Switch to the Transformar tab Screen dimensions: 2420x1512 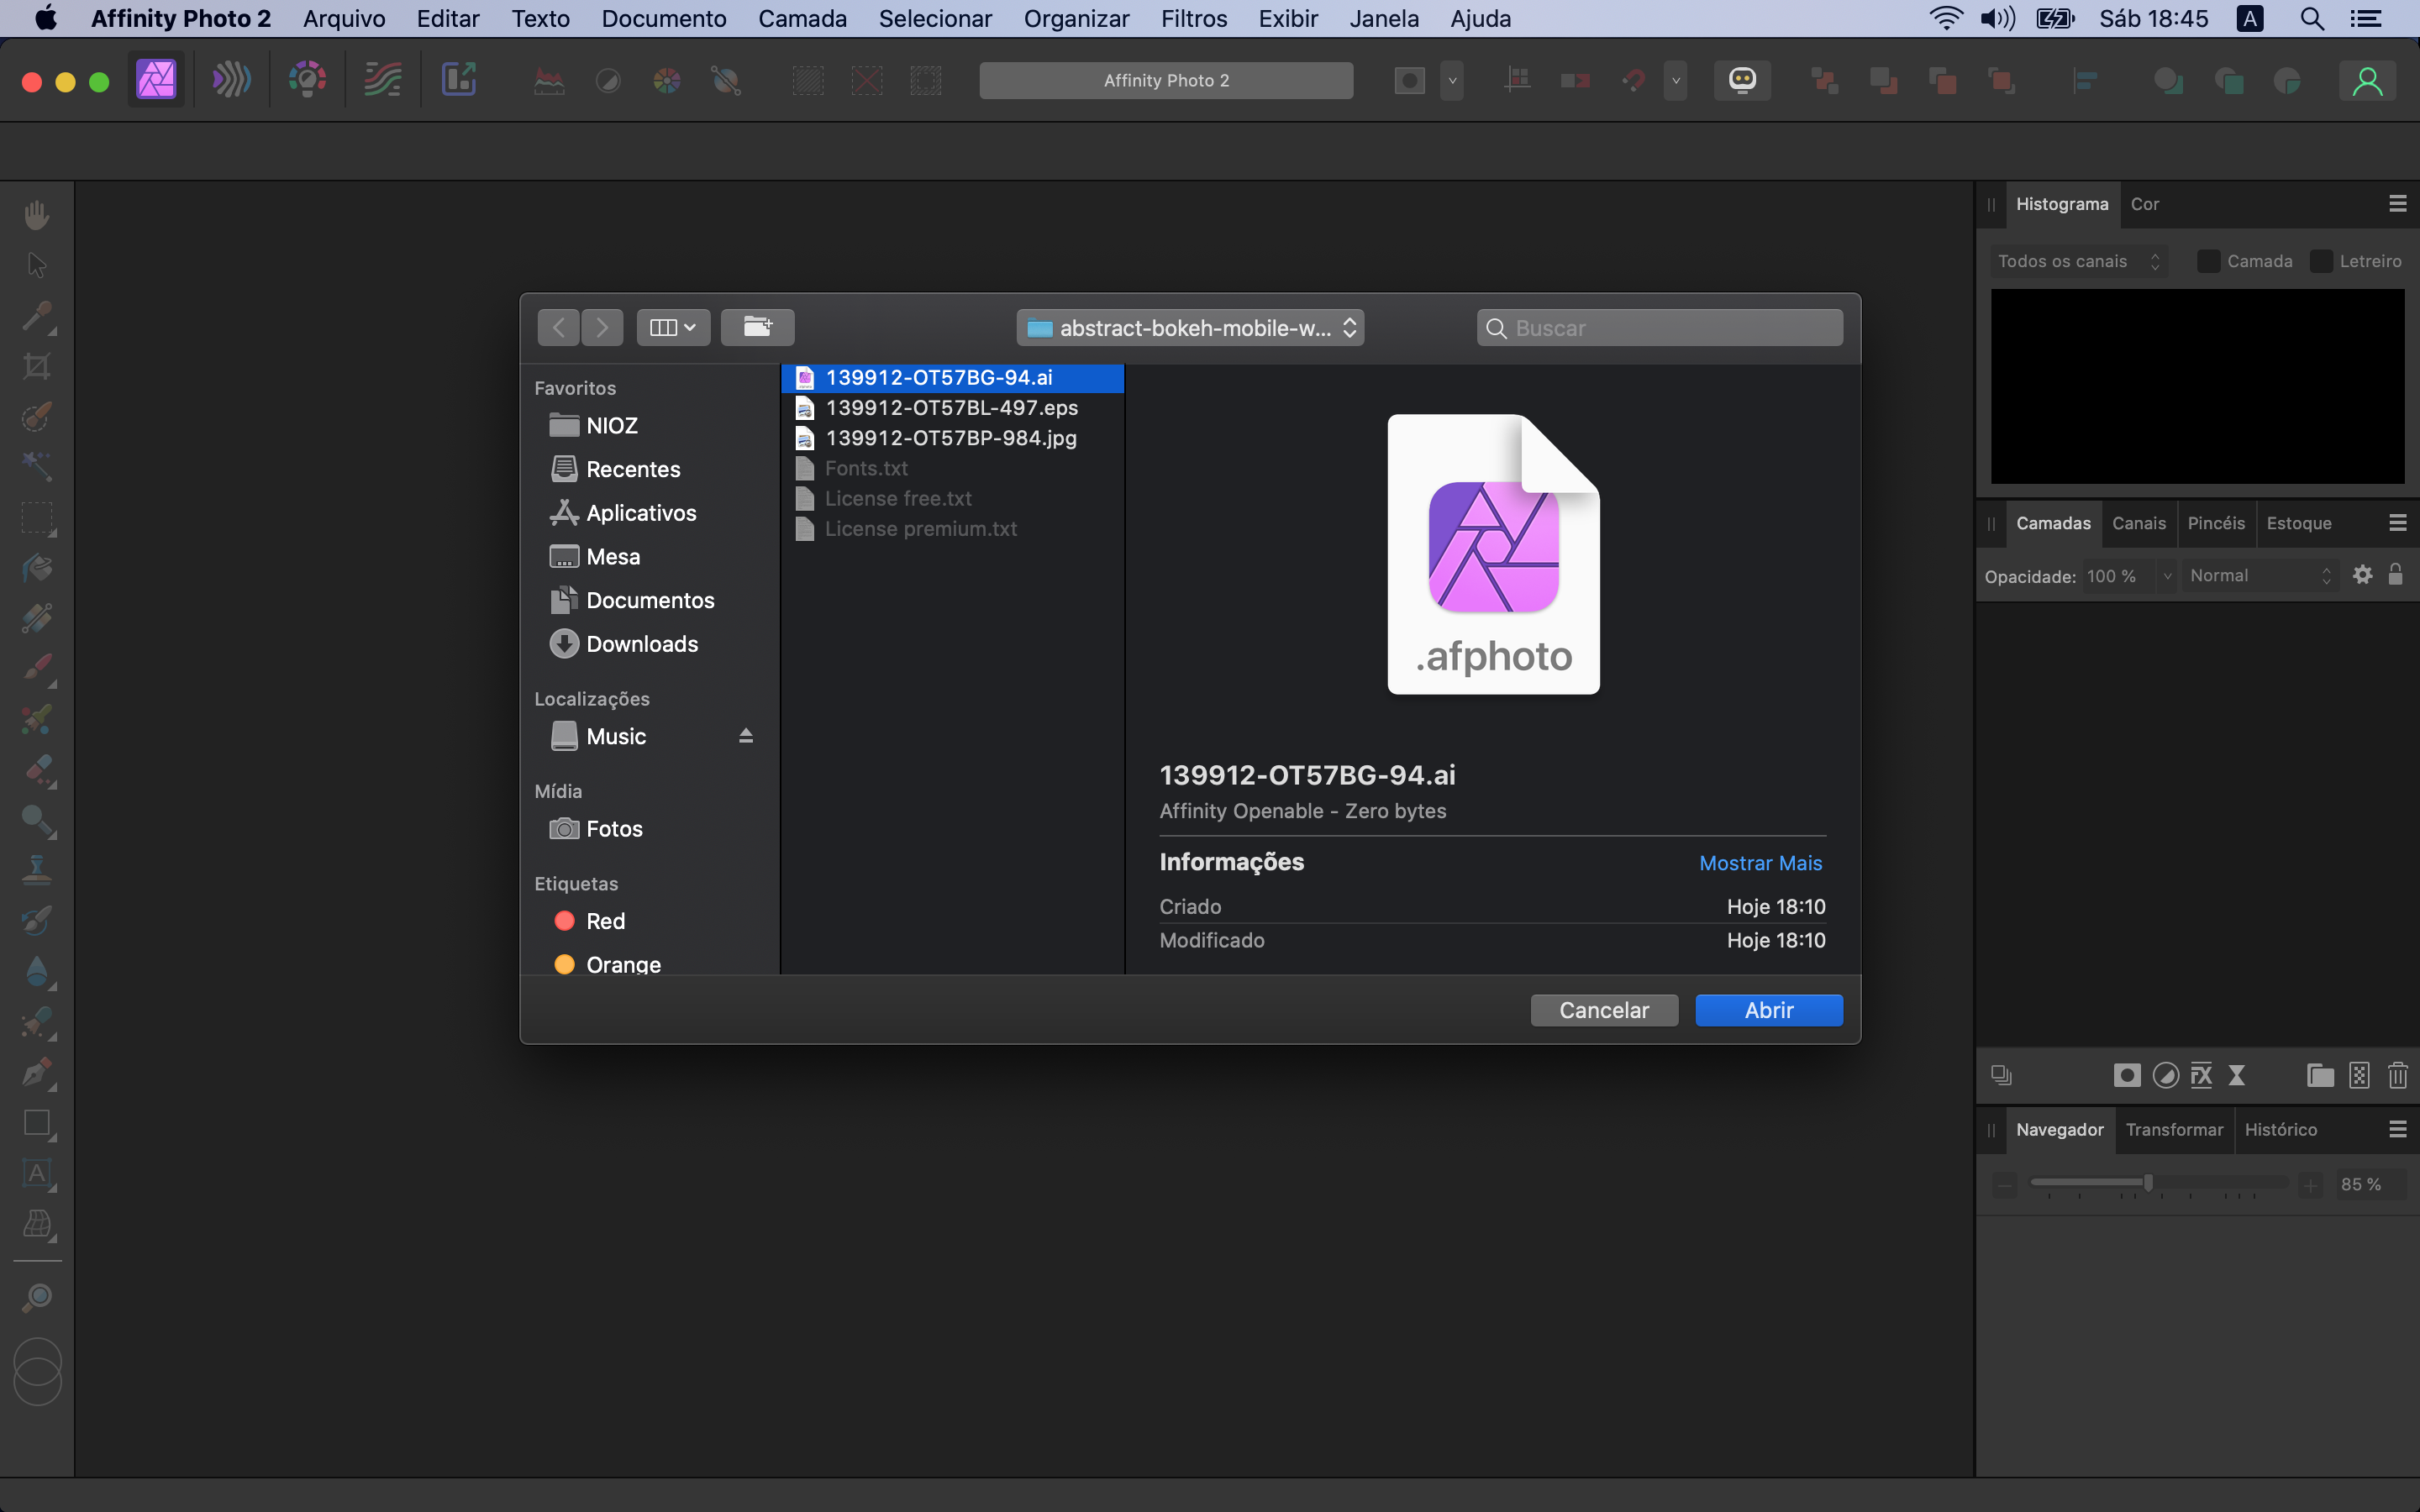2174,1129
